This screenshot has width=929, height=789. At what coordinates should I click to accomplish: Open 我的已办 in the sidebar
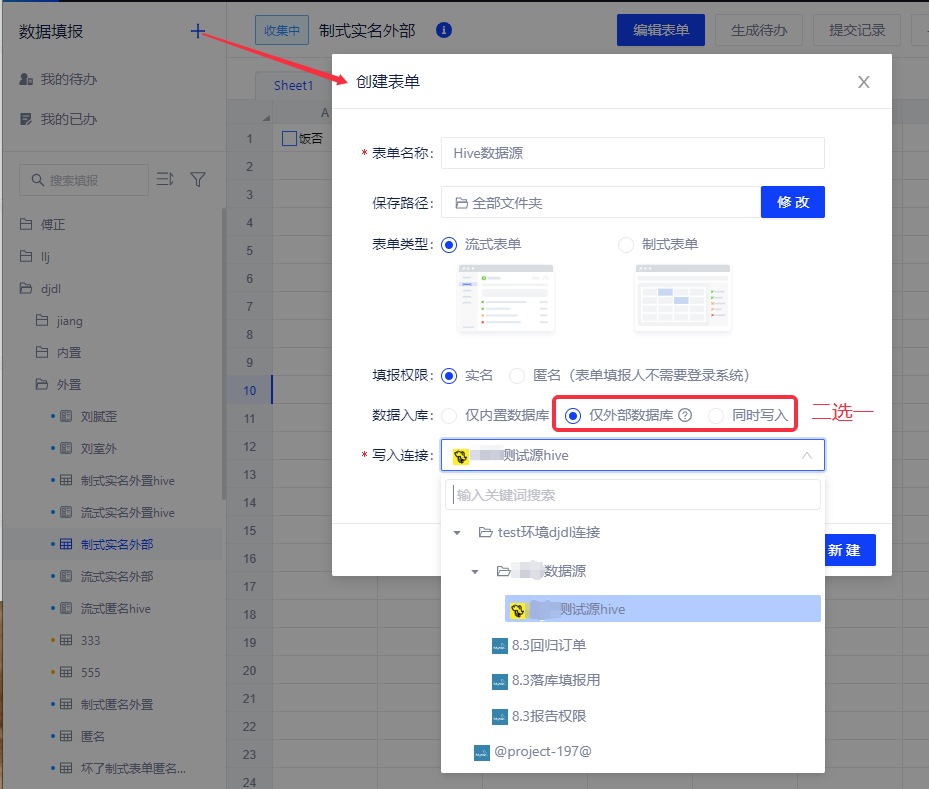pyautogui.click(x=68, y=119)
